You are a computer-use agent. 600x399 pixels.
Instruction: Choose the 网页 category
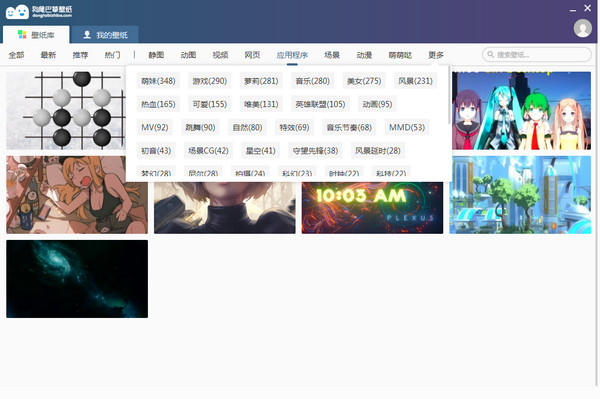pyautogui.click(x=252, y=55)
